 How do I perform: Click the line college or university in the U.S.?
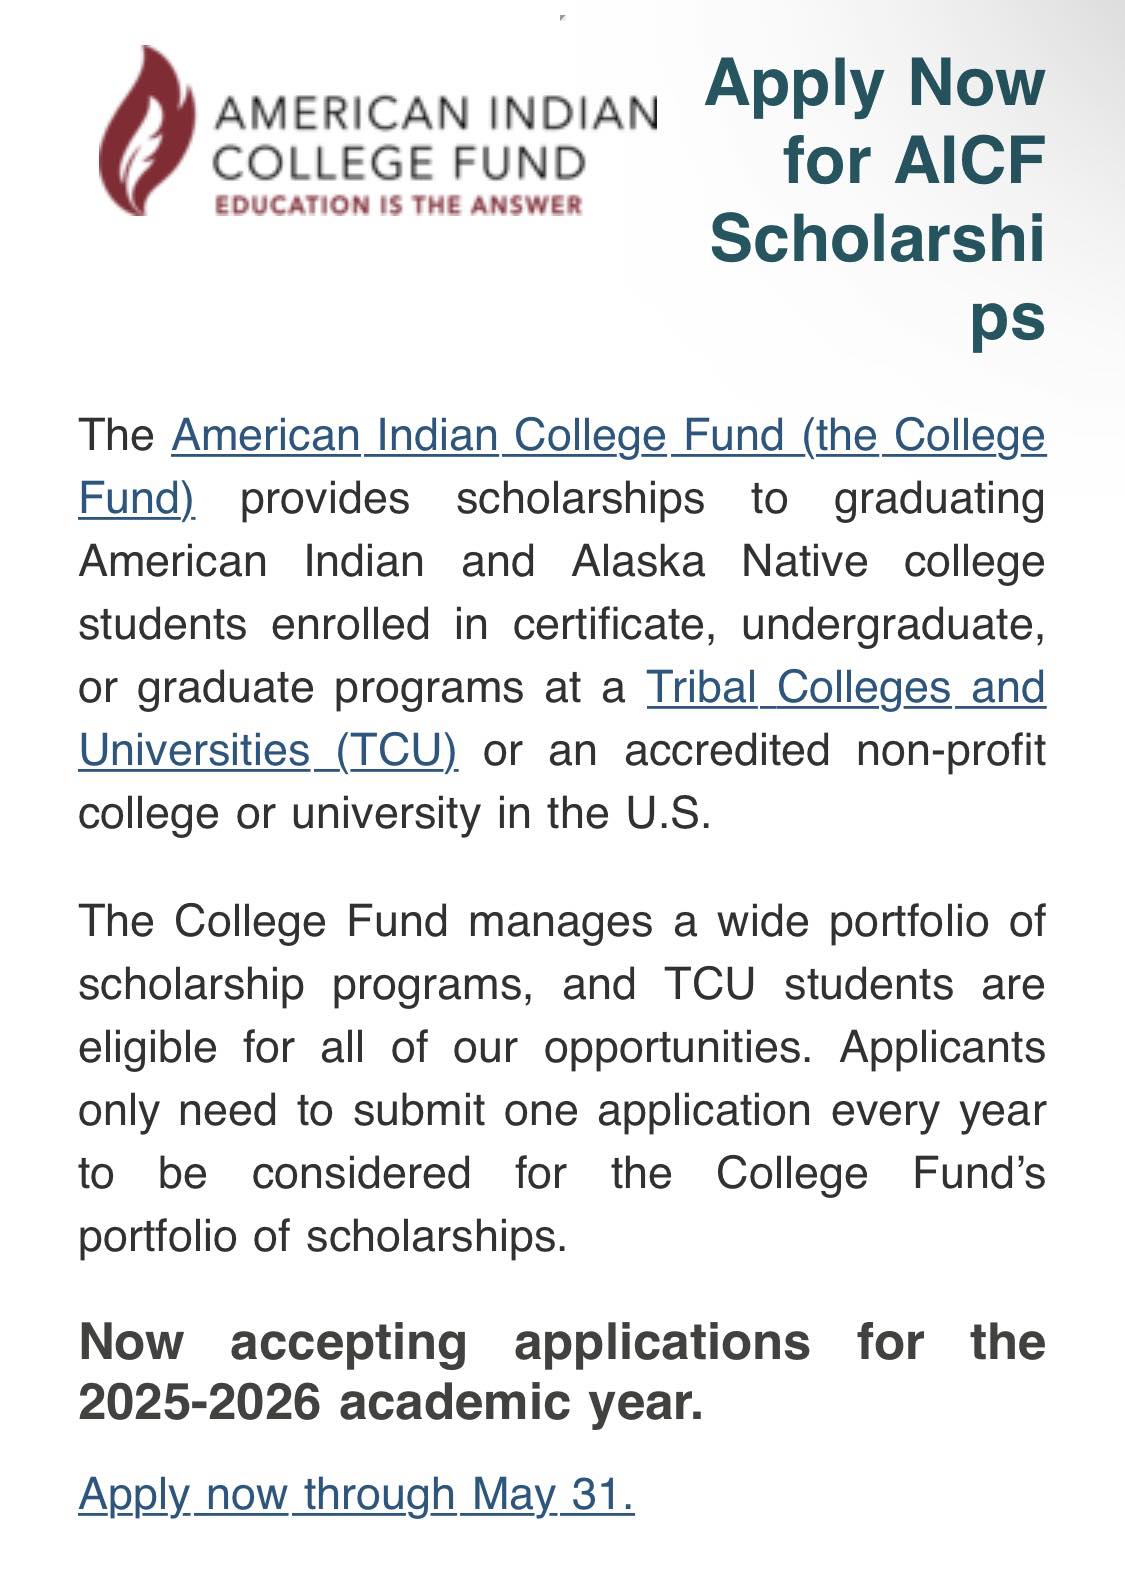(395, 814)
